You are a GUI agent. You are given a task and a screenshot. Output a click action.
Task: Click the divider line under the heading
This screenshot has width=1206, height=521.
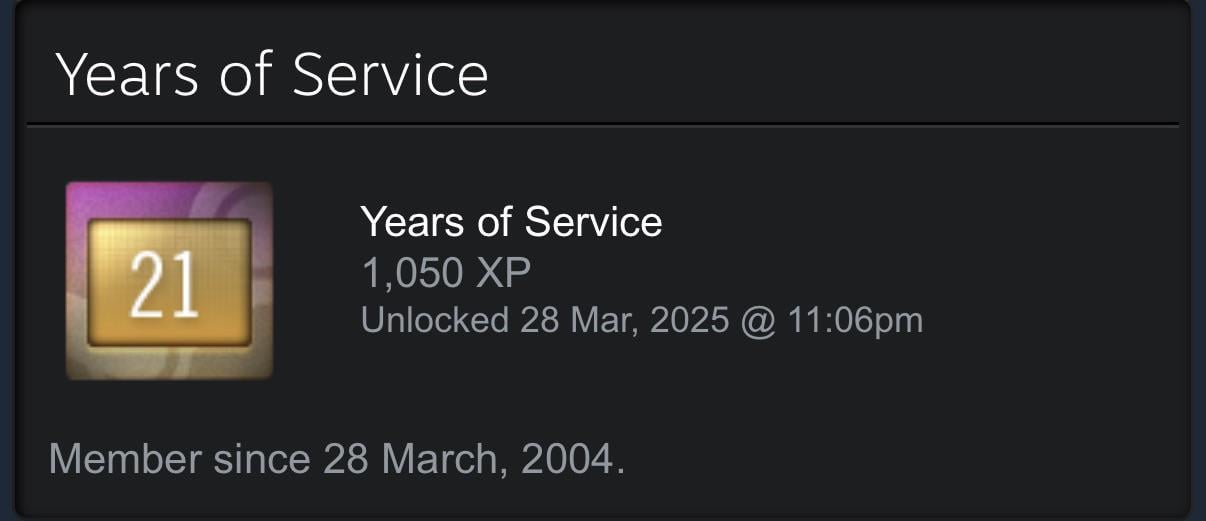coord(602,125)
